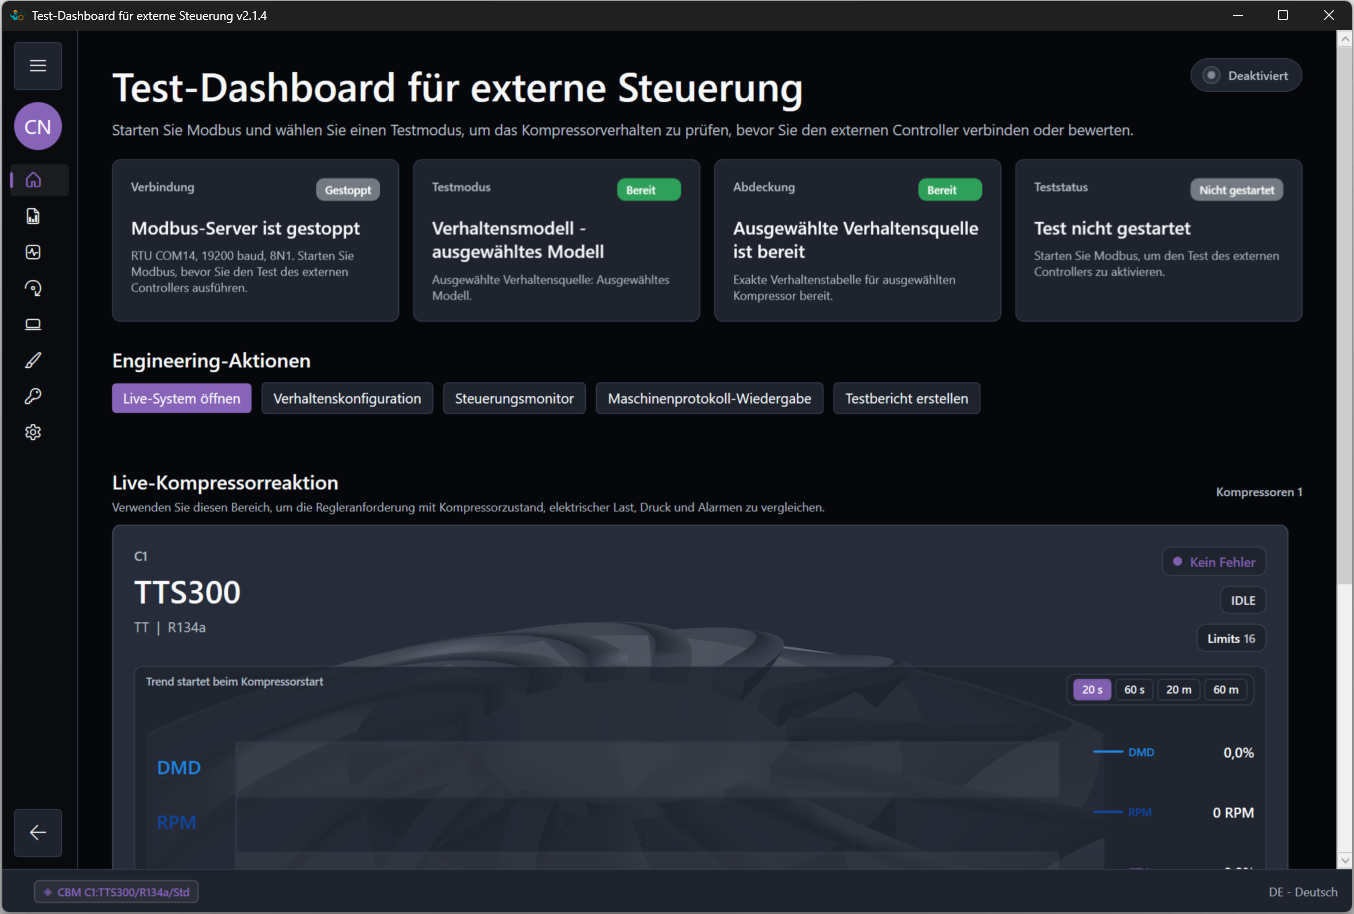Go to the Home sidebar icon
This screenshot has height=914, width=1354.
(x=33, y=180)
